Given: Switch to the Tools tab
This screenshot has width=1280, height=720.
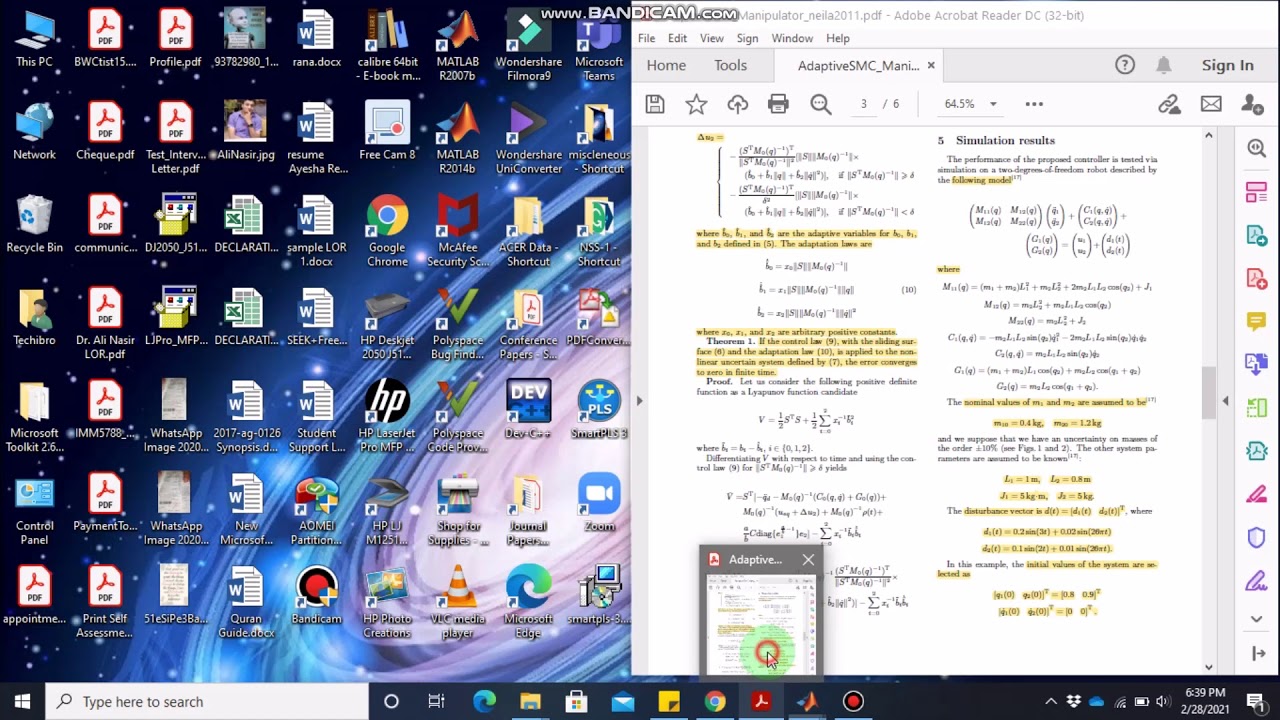Looking at the screenshot, I should [x=730, y=65].
